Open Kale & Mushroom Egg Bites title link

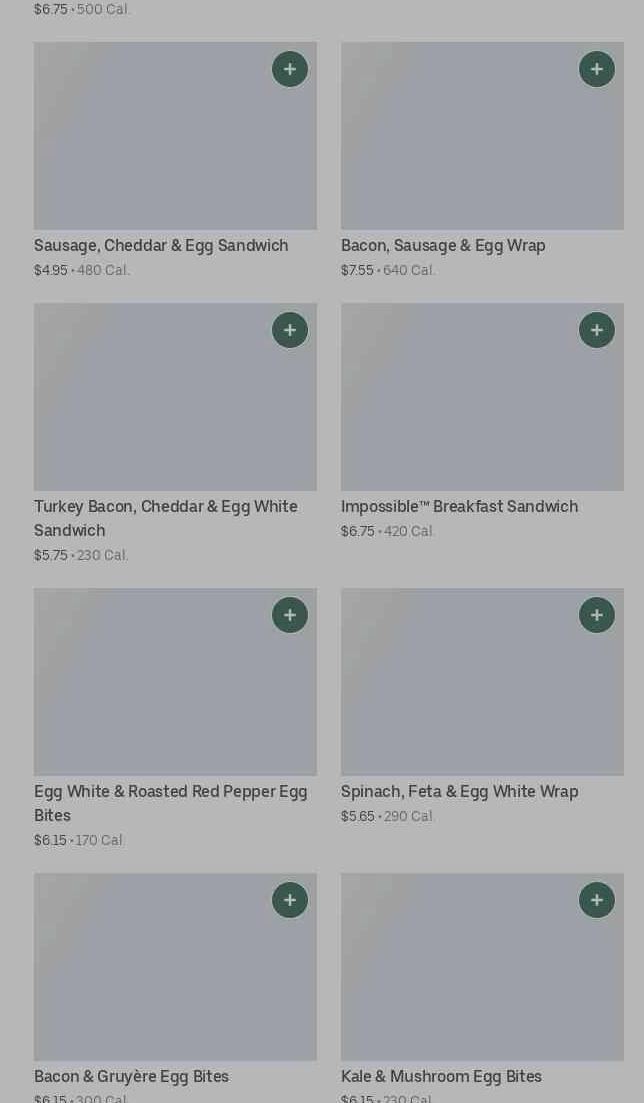(441, 1076)
